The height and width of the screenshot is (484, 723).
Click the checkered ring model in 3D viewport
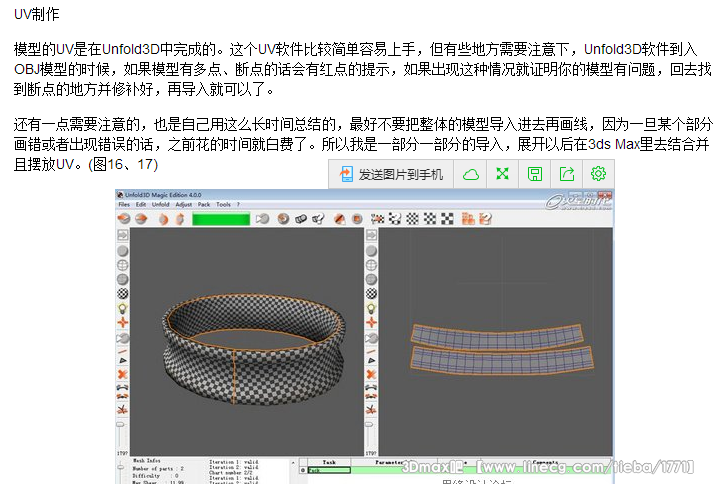pos(253,349)
